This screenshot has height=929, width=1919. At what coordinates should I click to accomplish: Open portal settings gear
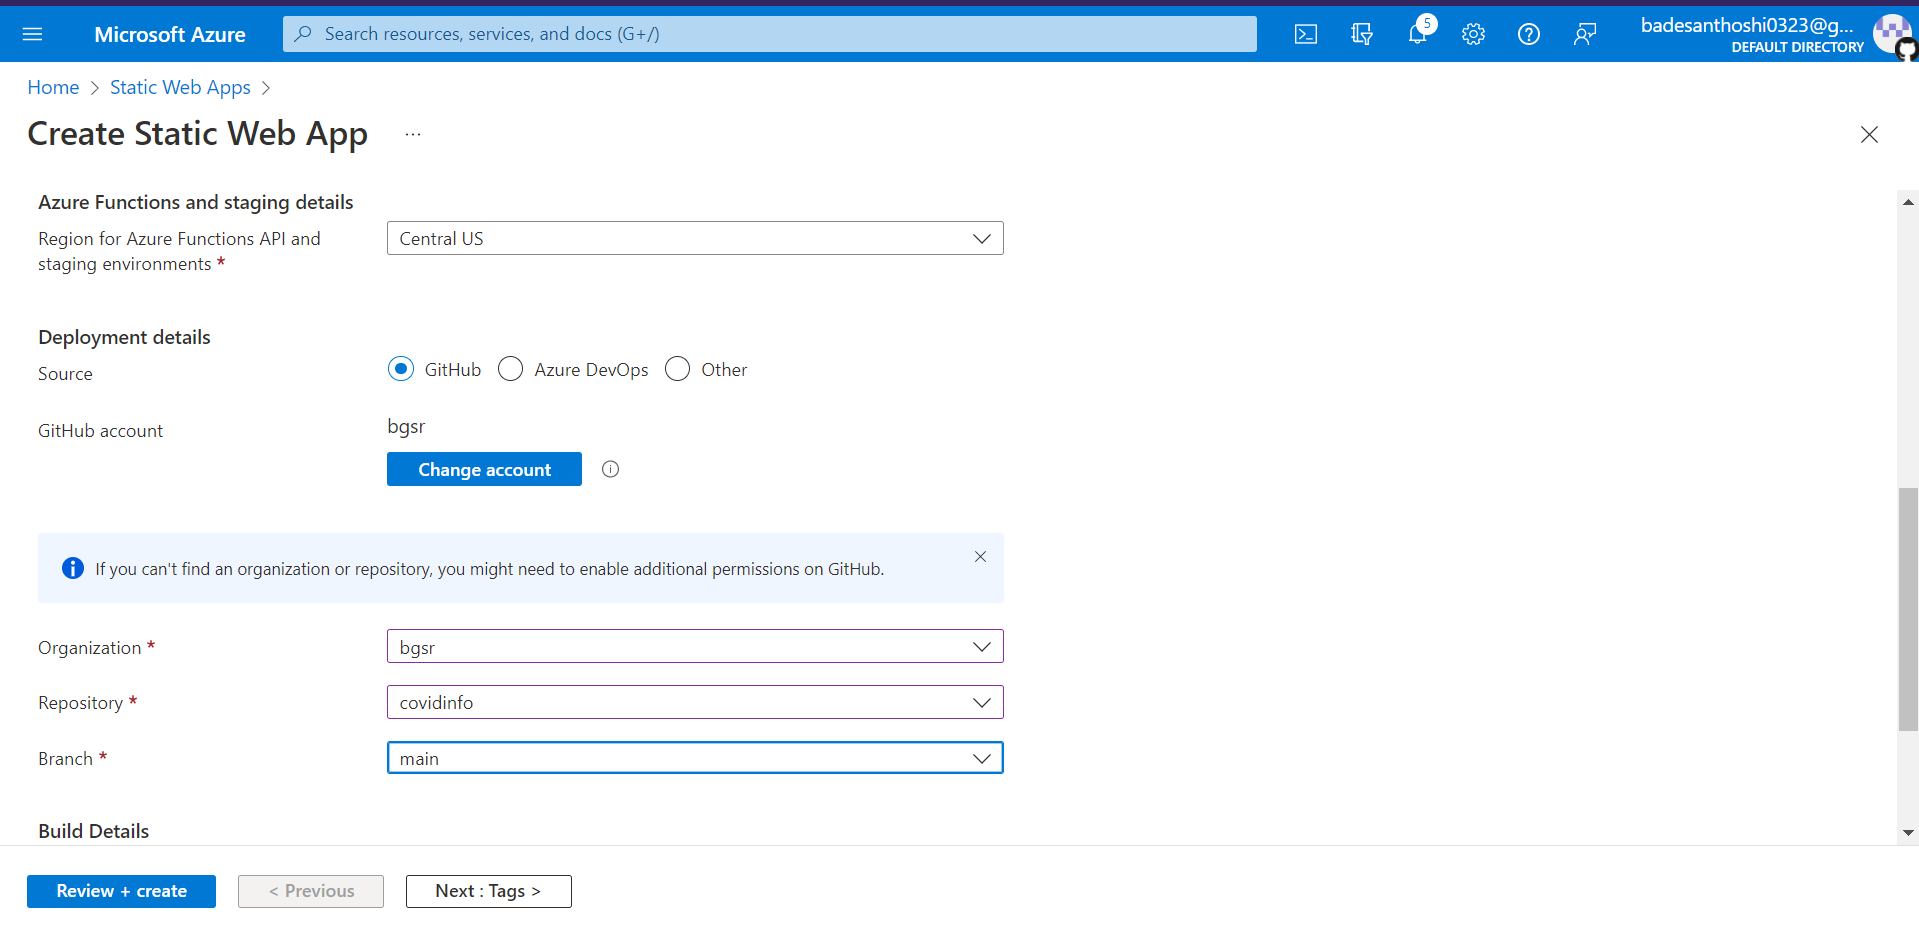click(x=1473, y=34)
